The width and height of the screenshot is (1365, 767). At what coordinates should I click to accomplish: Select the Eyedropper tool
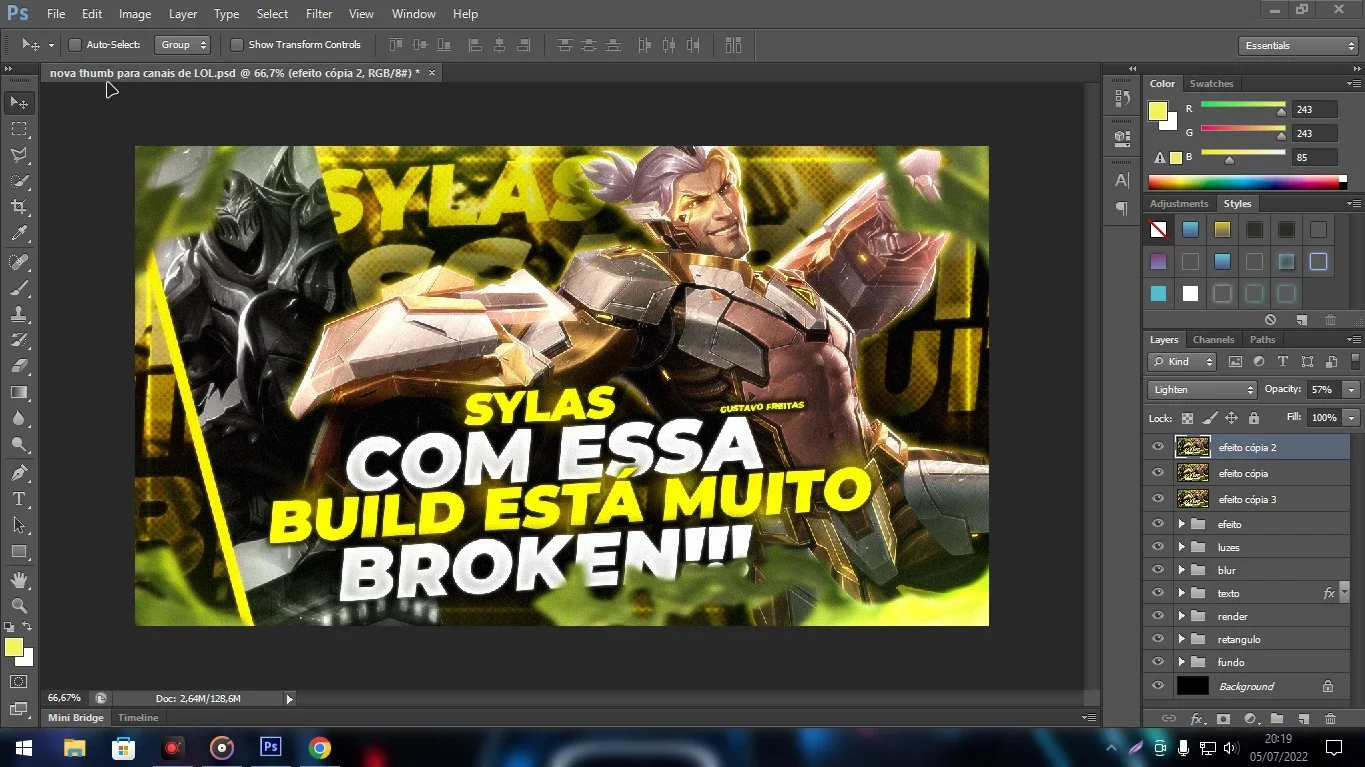coord(19,234)
